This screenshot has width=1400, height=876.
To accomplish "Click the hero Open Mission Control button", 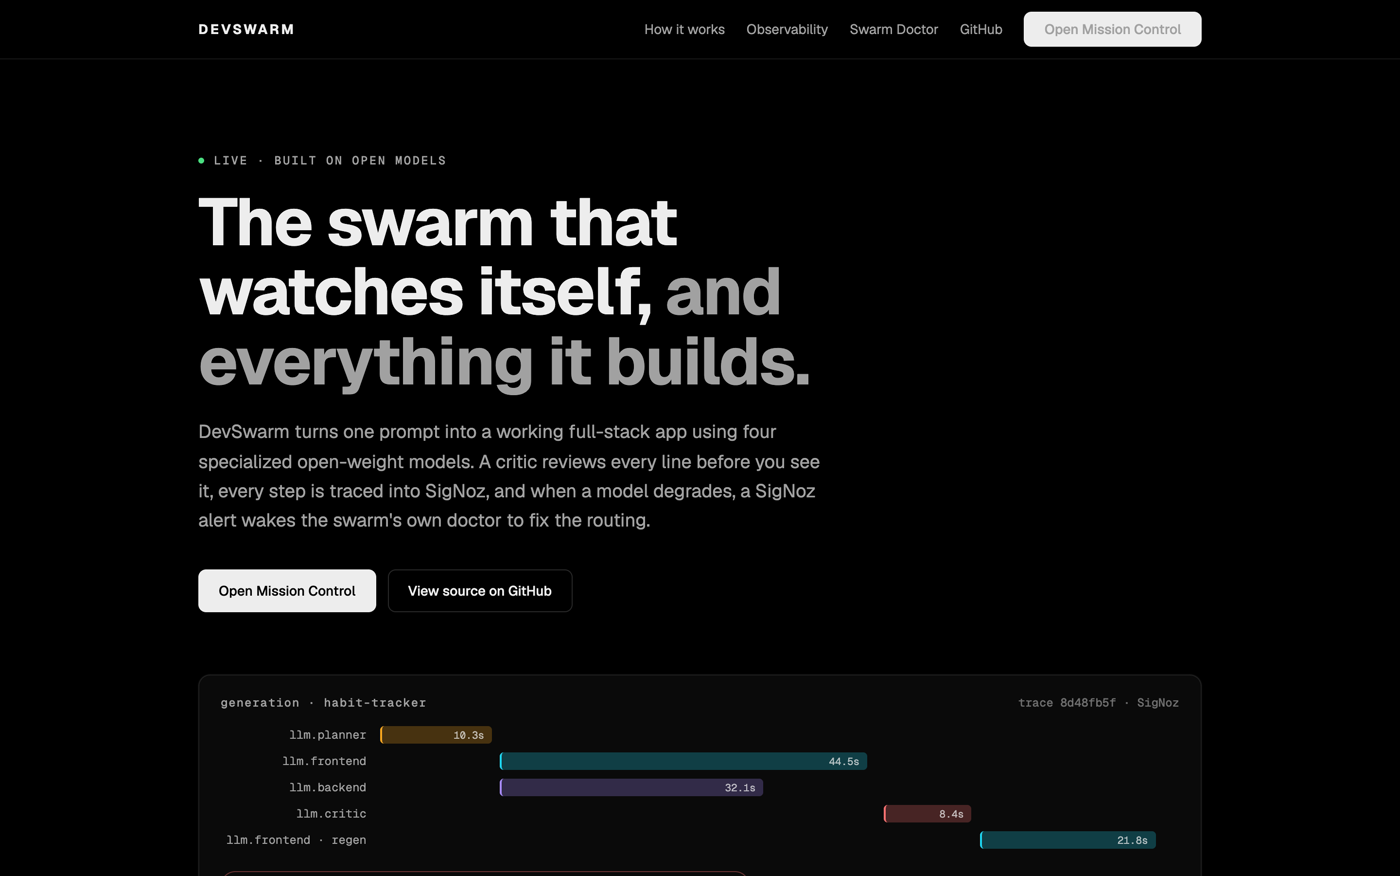I will [x=287, y=591].
